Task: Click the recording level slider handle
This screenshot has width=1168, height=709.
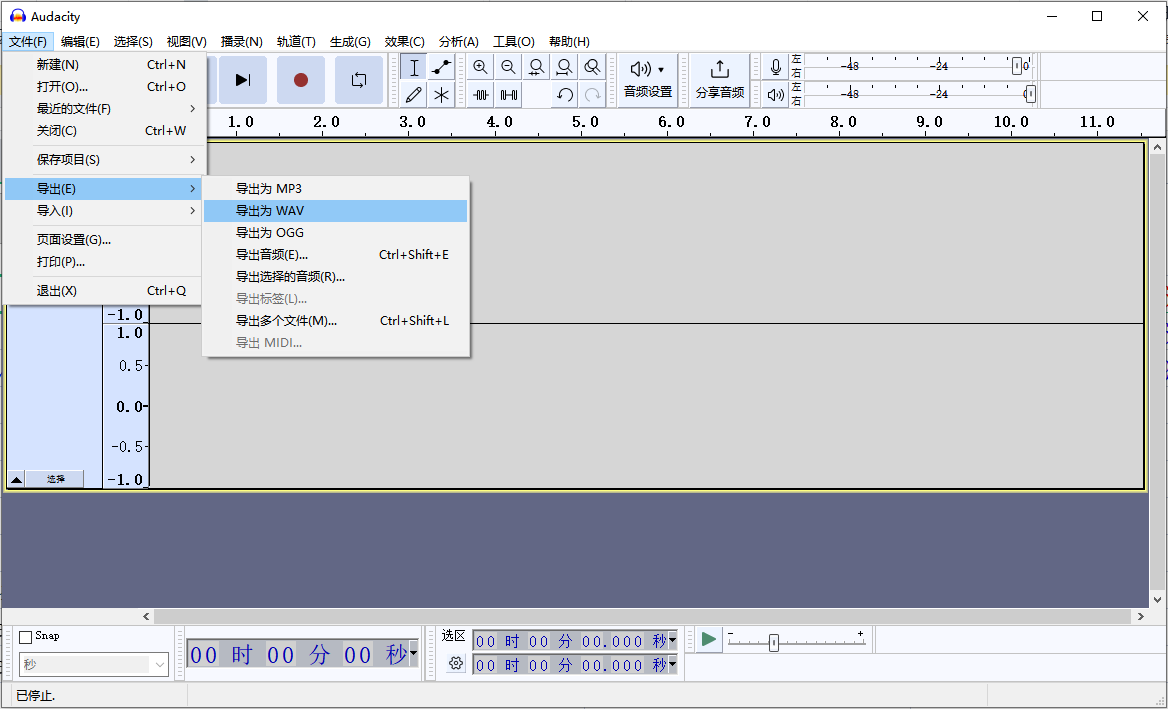Action: pos(1017,66)
